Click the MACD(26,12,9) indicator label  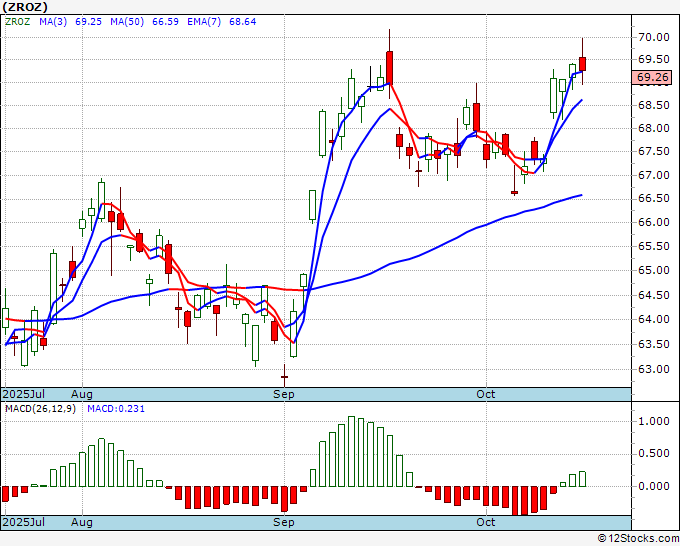tap(40, 409)
